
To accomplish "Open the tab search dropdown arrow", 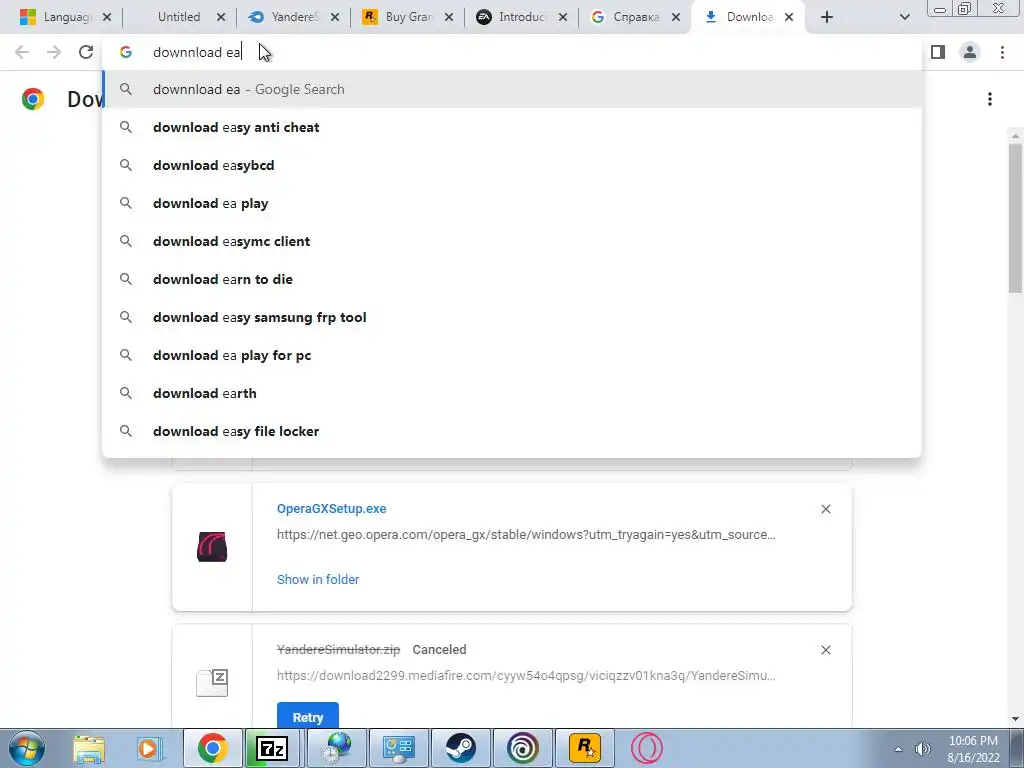I will coord(904,17).
